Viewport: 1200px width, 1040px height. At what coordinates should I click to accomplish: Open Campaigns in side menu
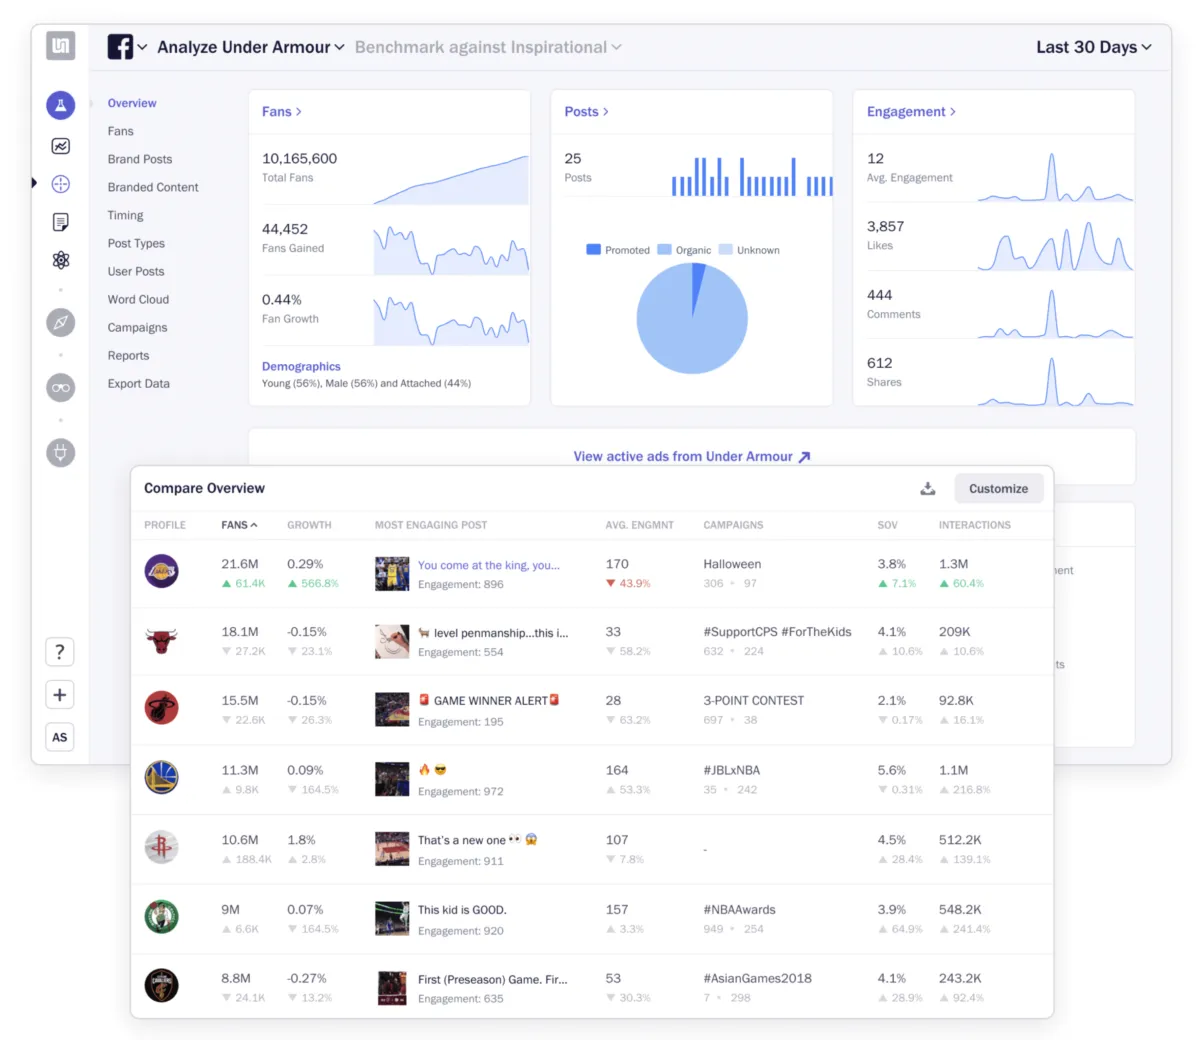pyautogui.click(x=137, y=327)
